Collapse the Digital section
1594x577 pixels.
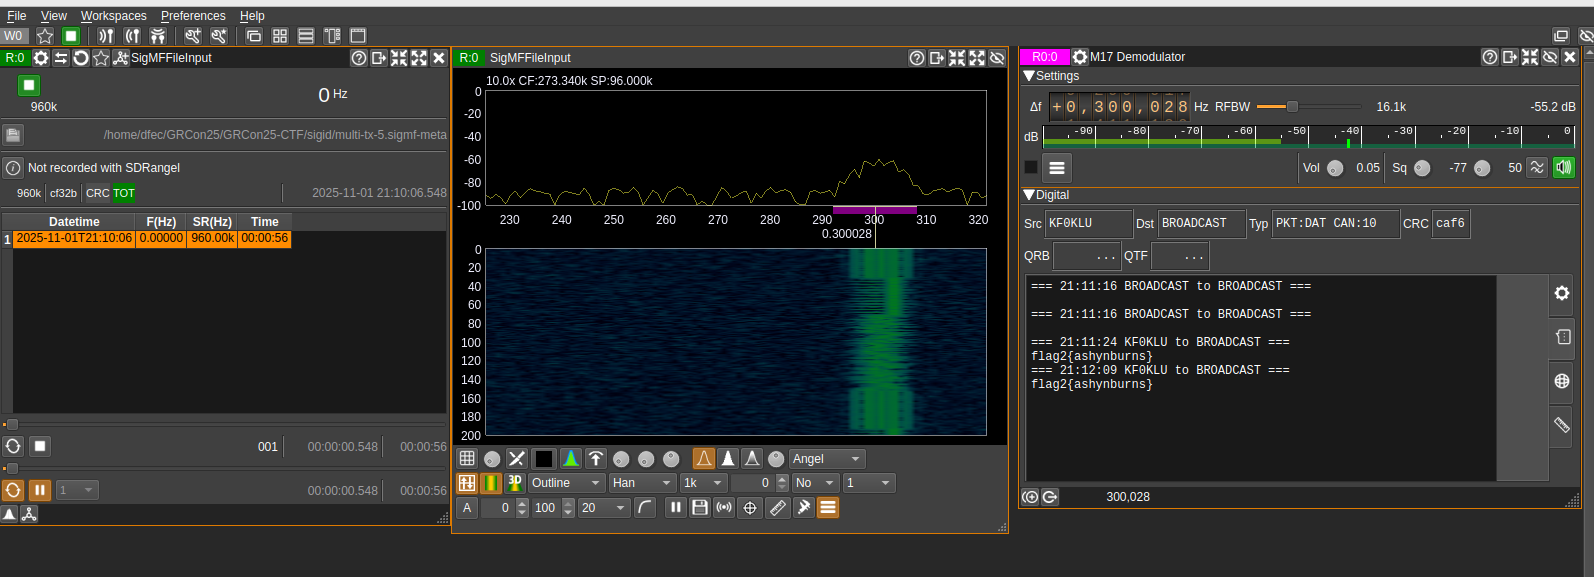tap(1029, 195)
